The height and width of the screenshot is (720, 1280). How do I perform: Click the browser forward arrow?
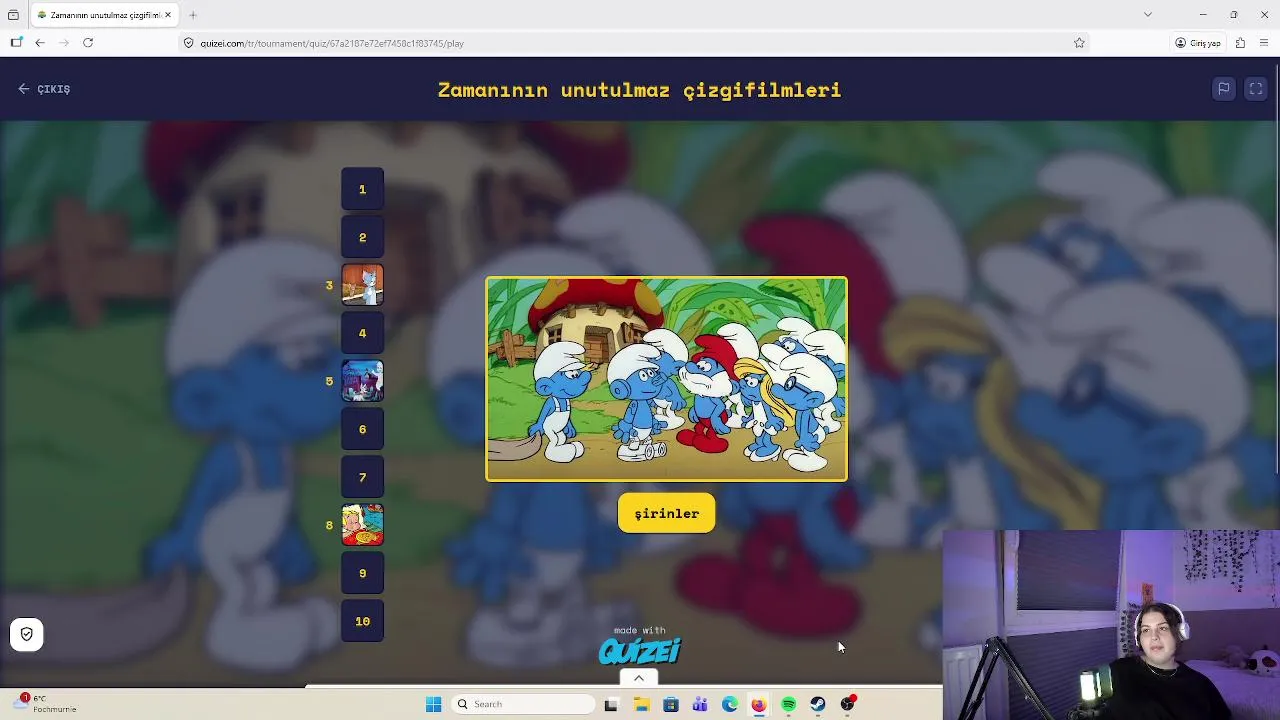tap(64, 43)
